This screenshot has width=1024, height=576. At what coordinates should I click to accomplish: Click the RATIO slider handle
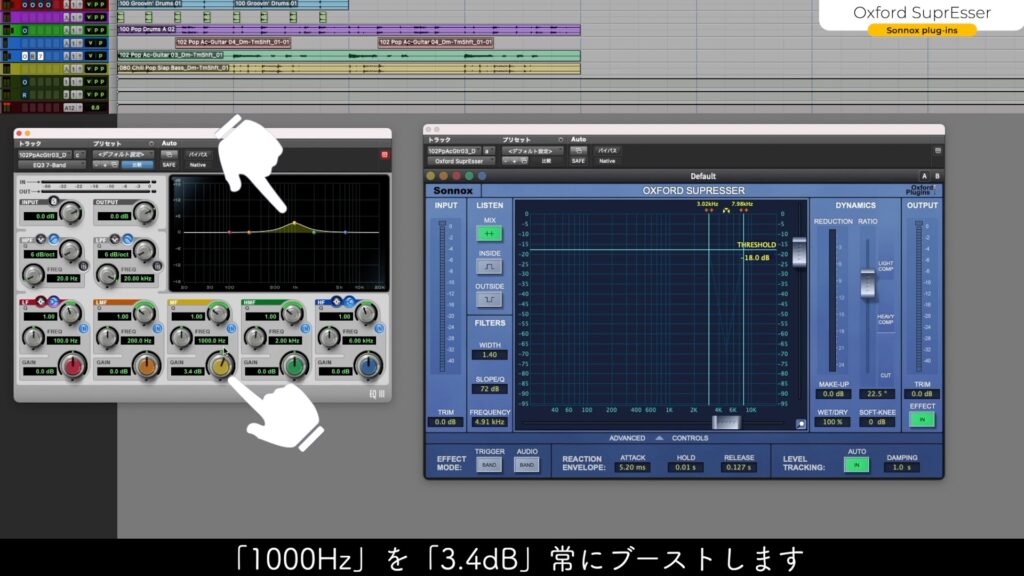click(867, 283)
